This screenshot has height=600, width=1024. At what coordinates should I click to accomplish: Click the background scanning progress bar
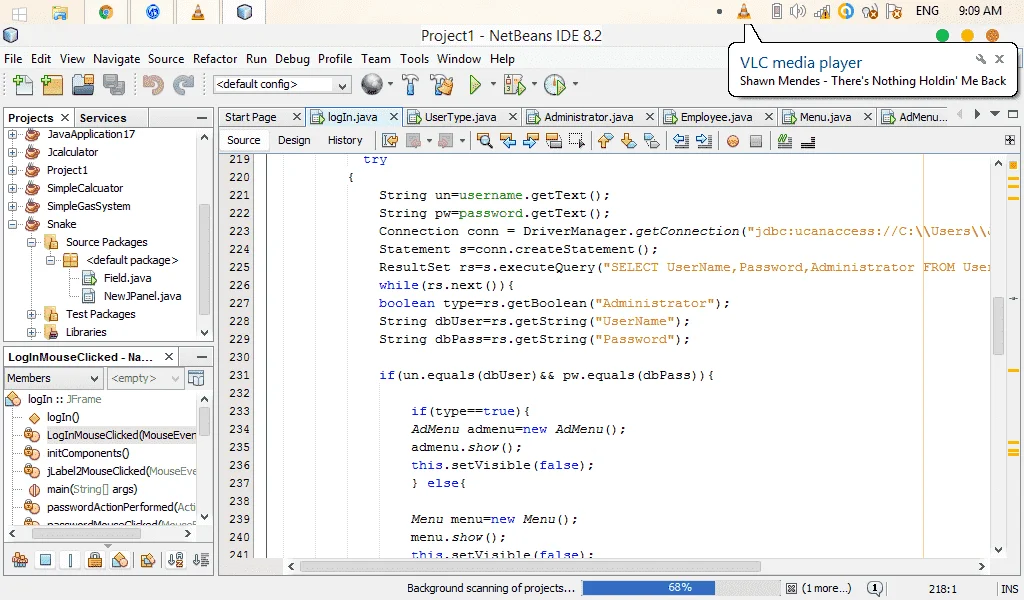point(681,588)
